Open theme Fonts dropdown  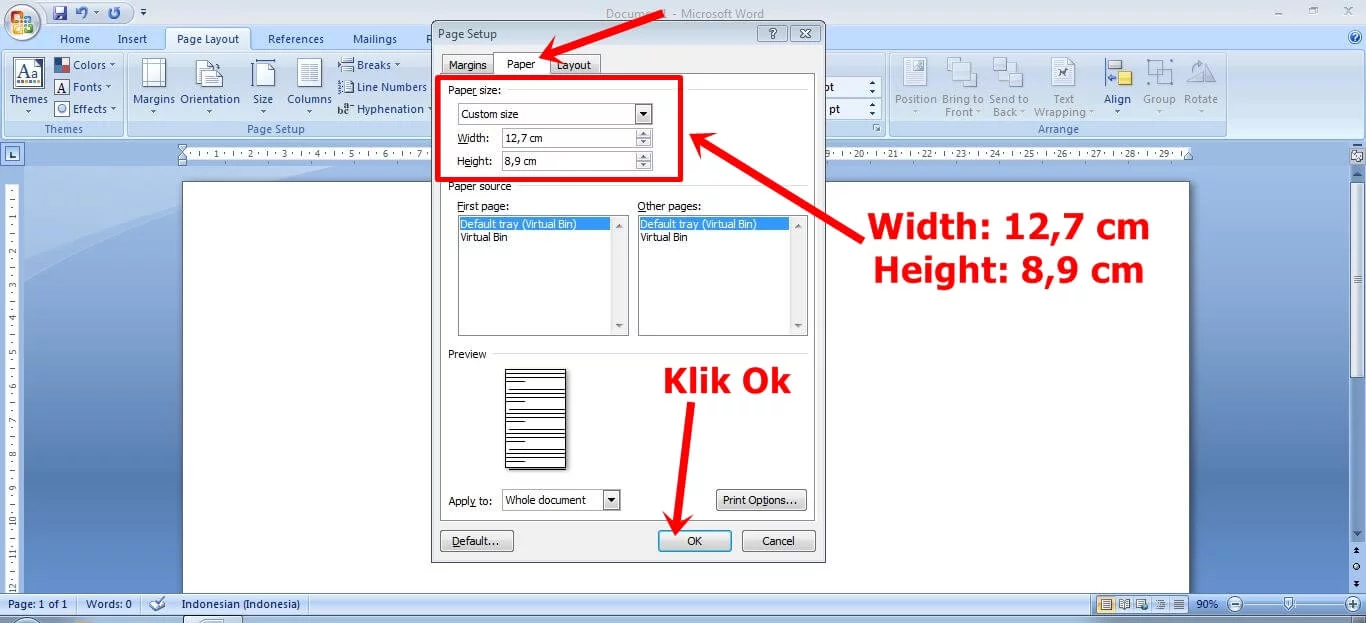[85, 87]
